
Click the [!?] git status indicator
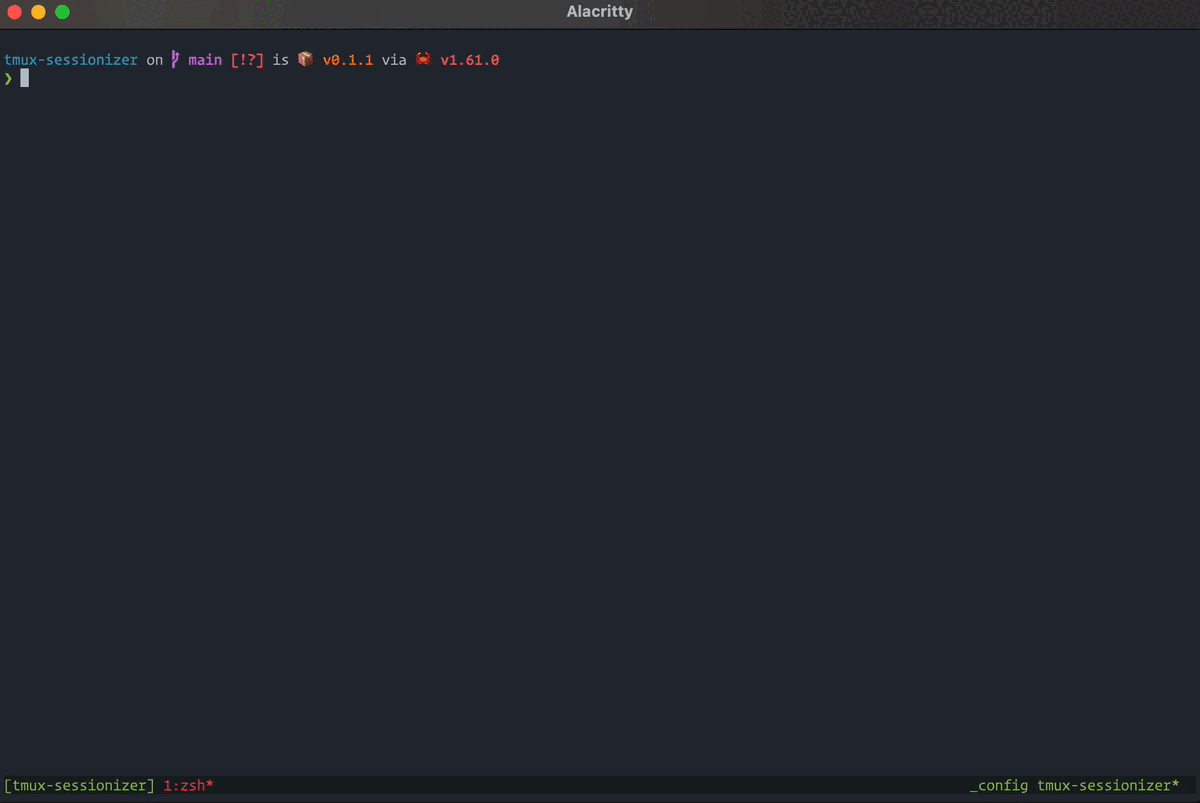pyautogui.click(x=247, y=60)
